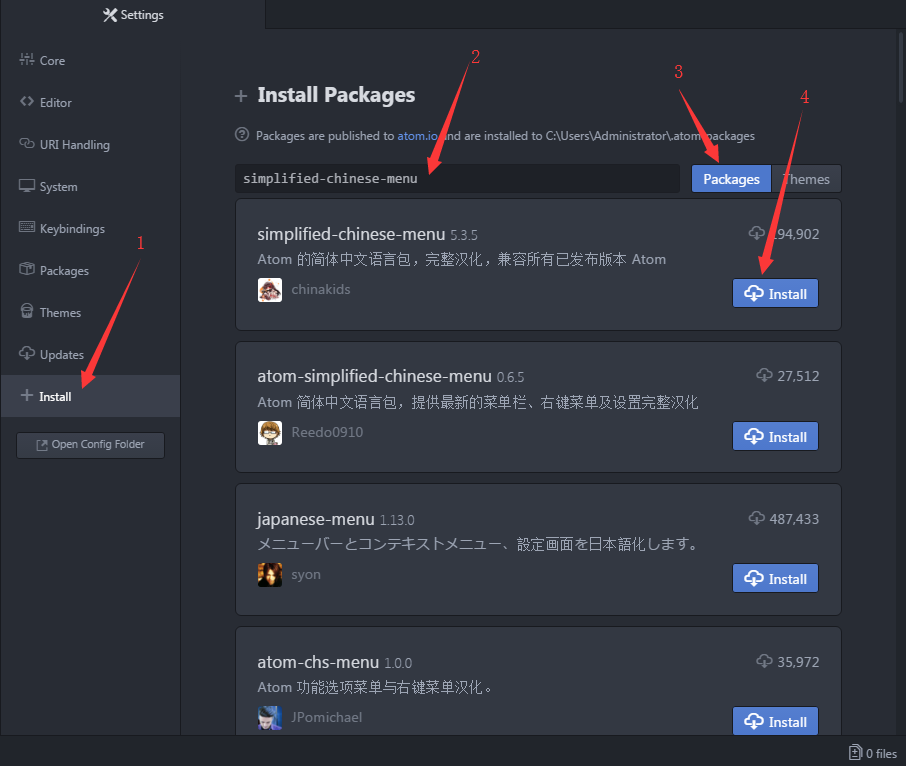Click the files icon in the status bar
Image resolution: width=906 pixels, height=766 pixels.
point(855,753)
